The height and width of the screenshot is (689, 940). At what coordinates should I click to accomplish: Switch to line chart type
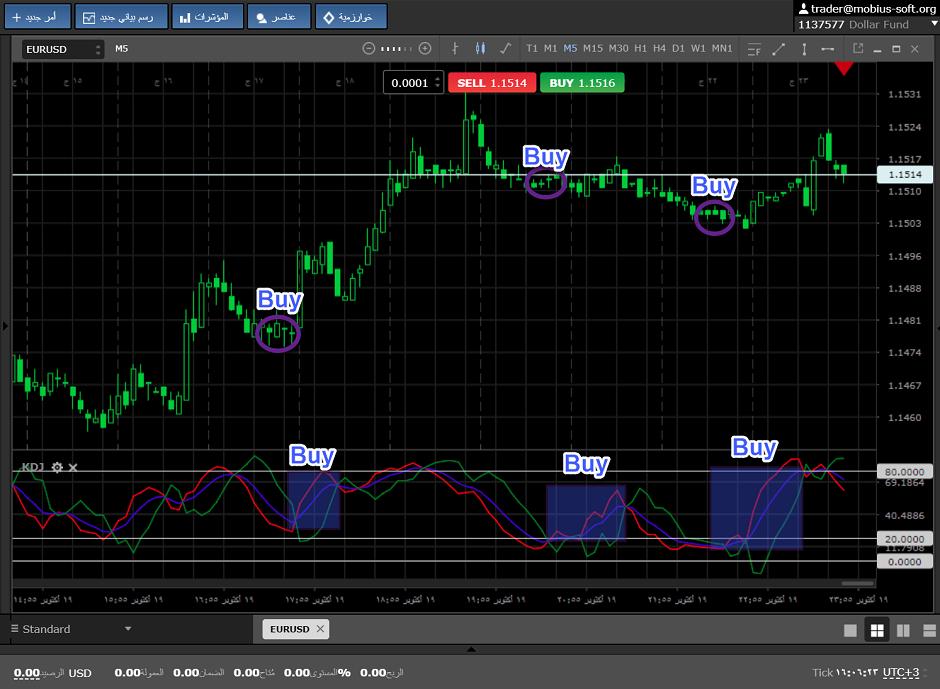pos(505,49)
